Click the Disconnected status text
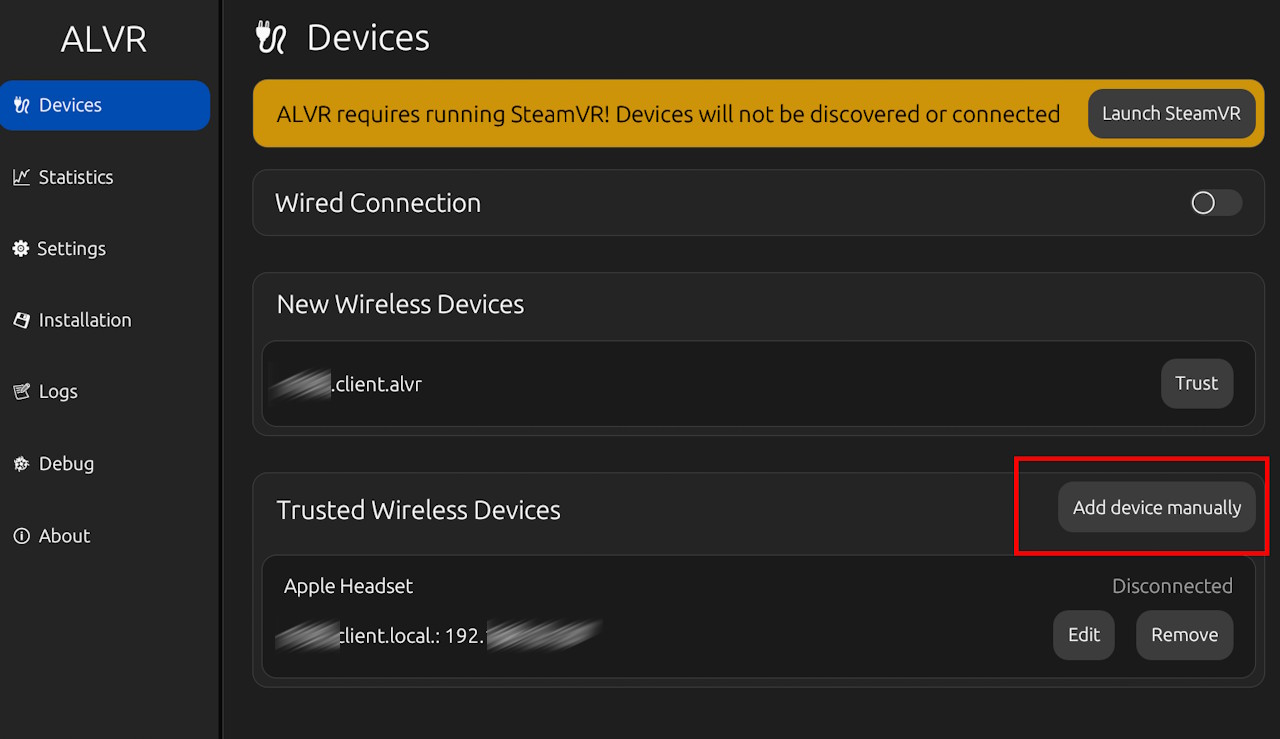The image size is (1280, 739). pyautogui.click(x=1172, y=587)
